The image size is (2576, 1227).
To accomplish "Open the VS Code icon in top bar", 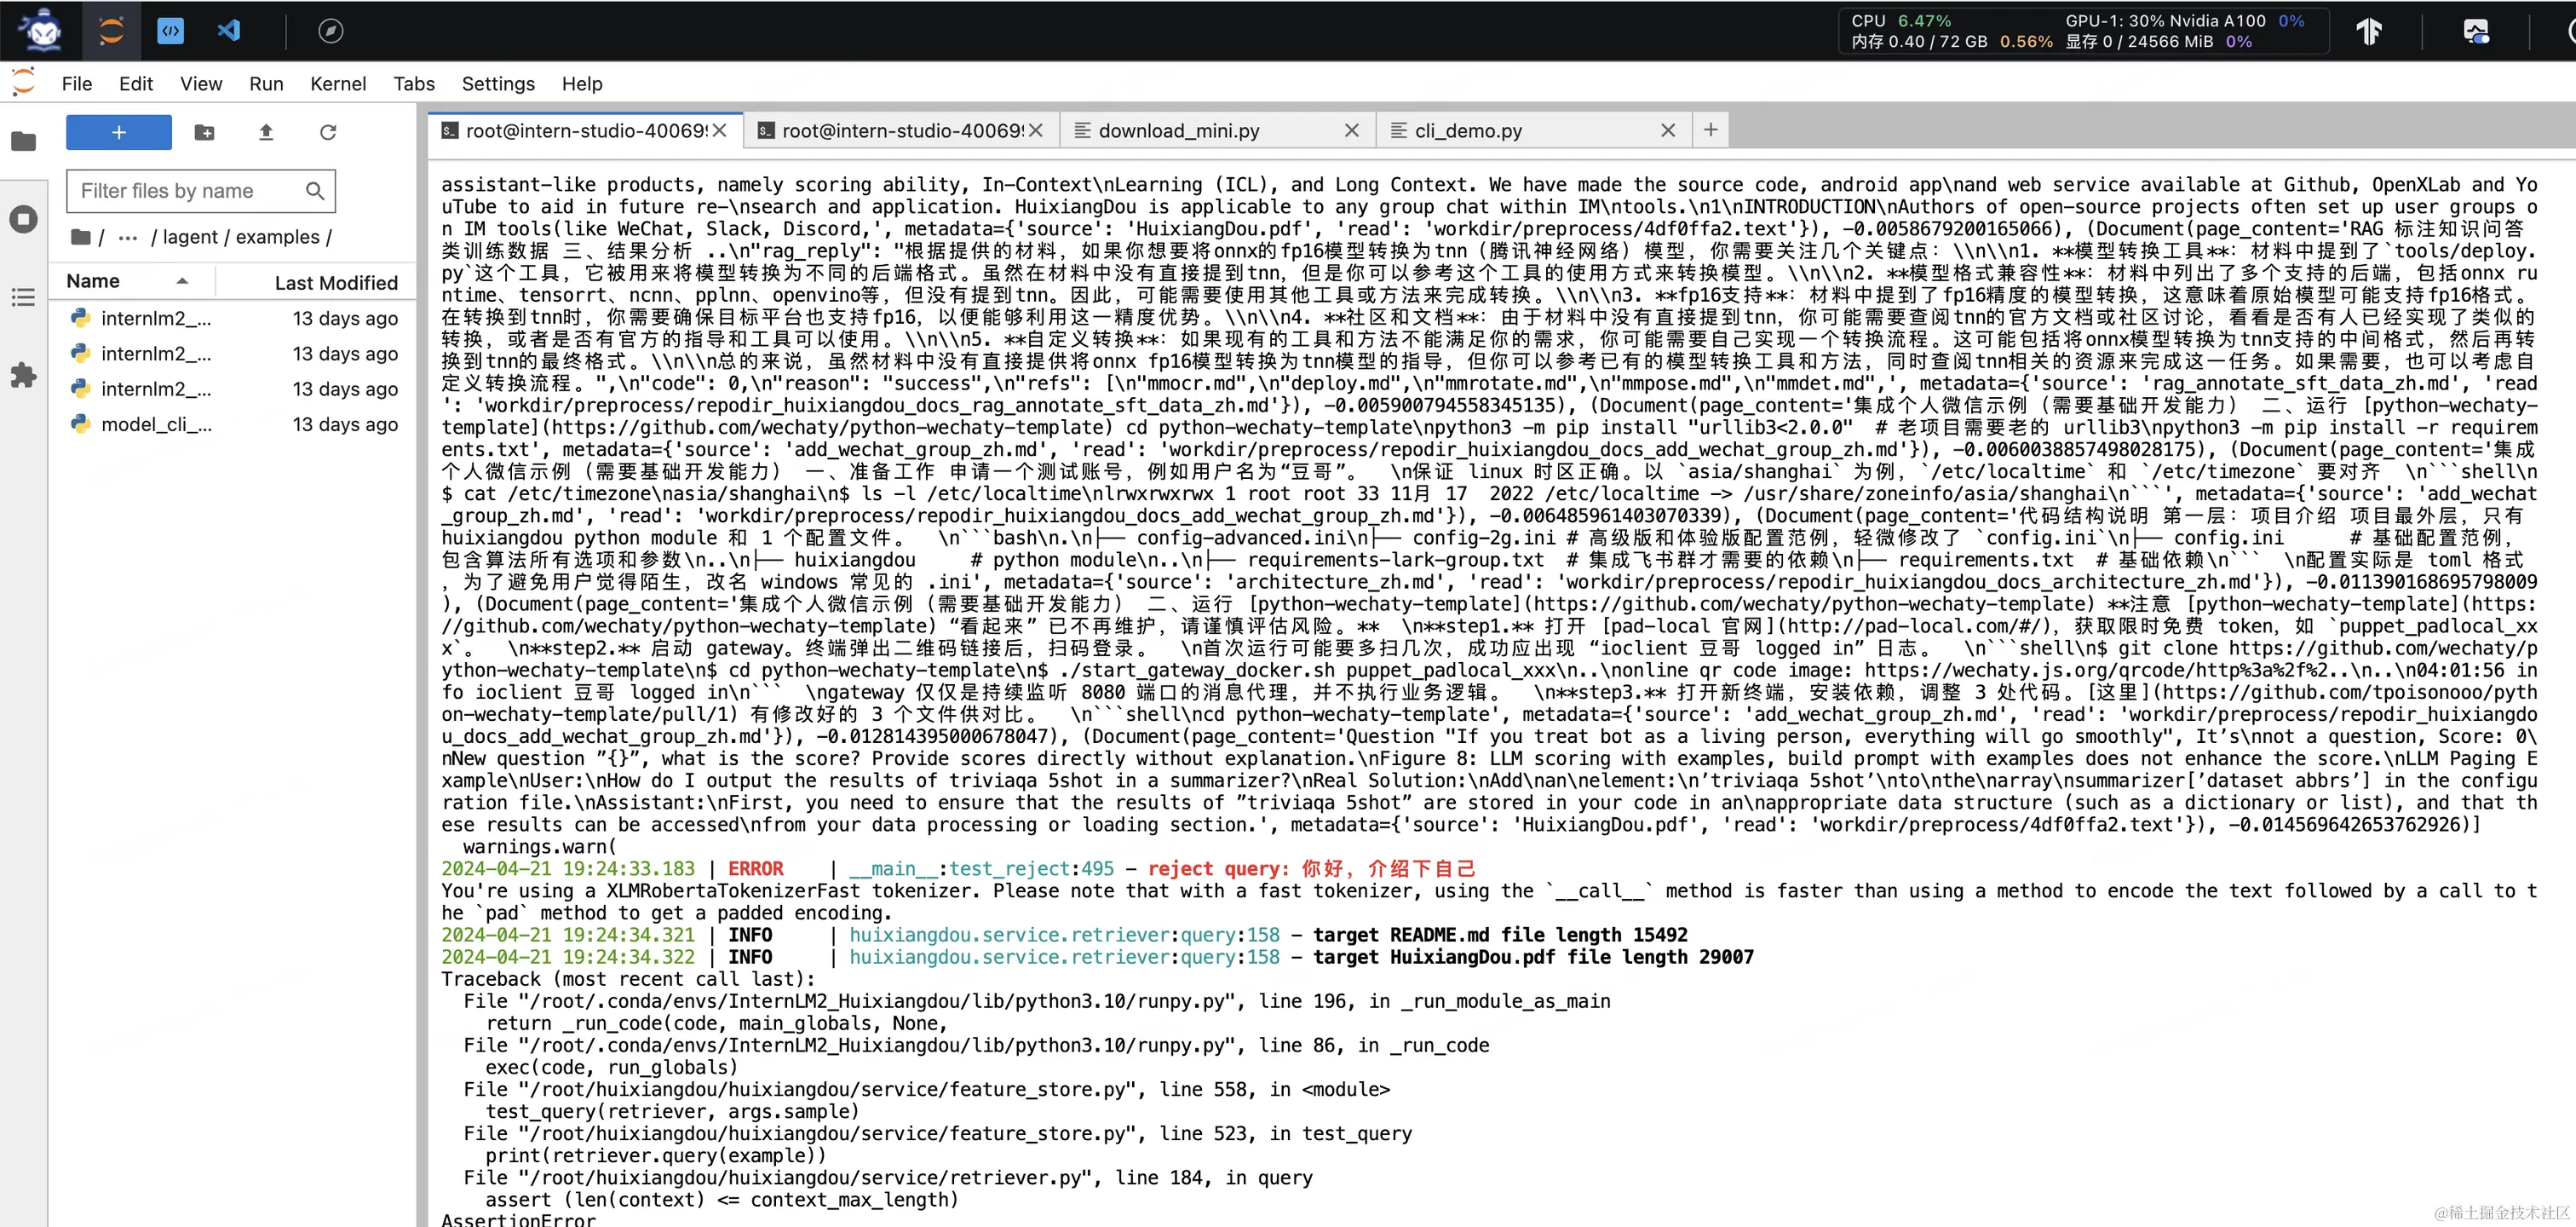I will pos(229,31).
